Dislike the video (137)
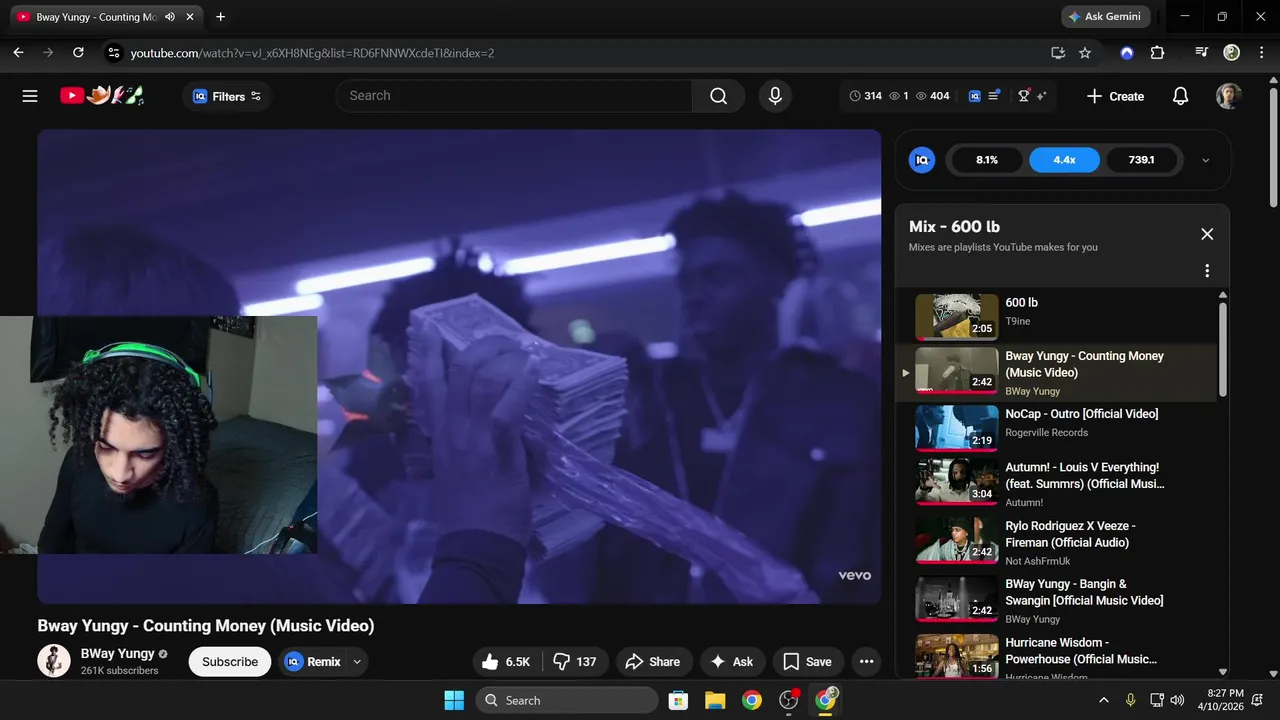Screen dimensions: 1280x720 [x=575, y=661]
